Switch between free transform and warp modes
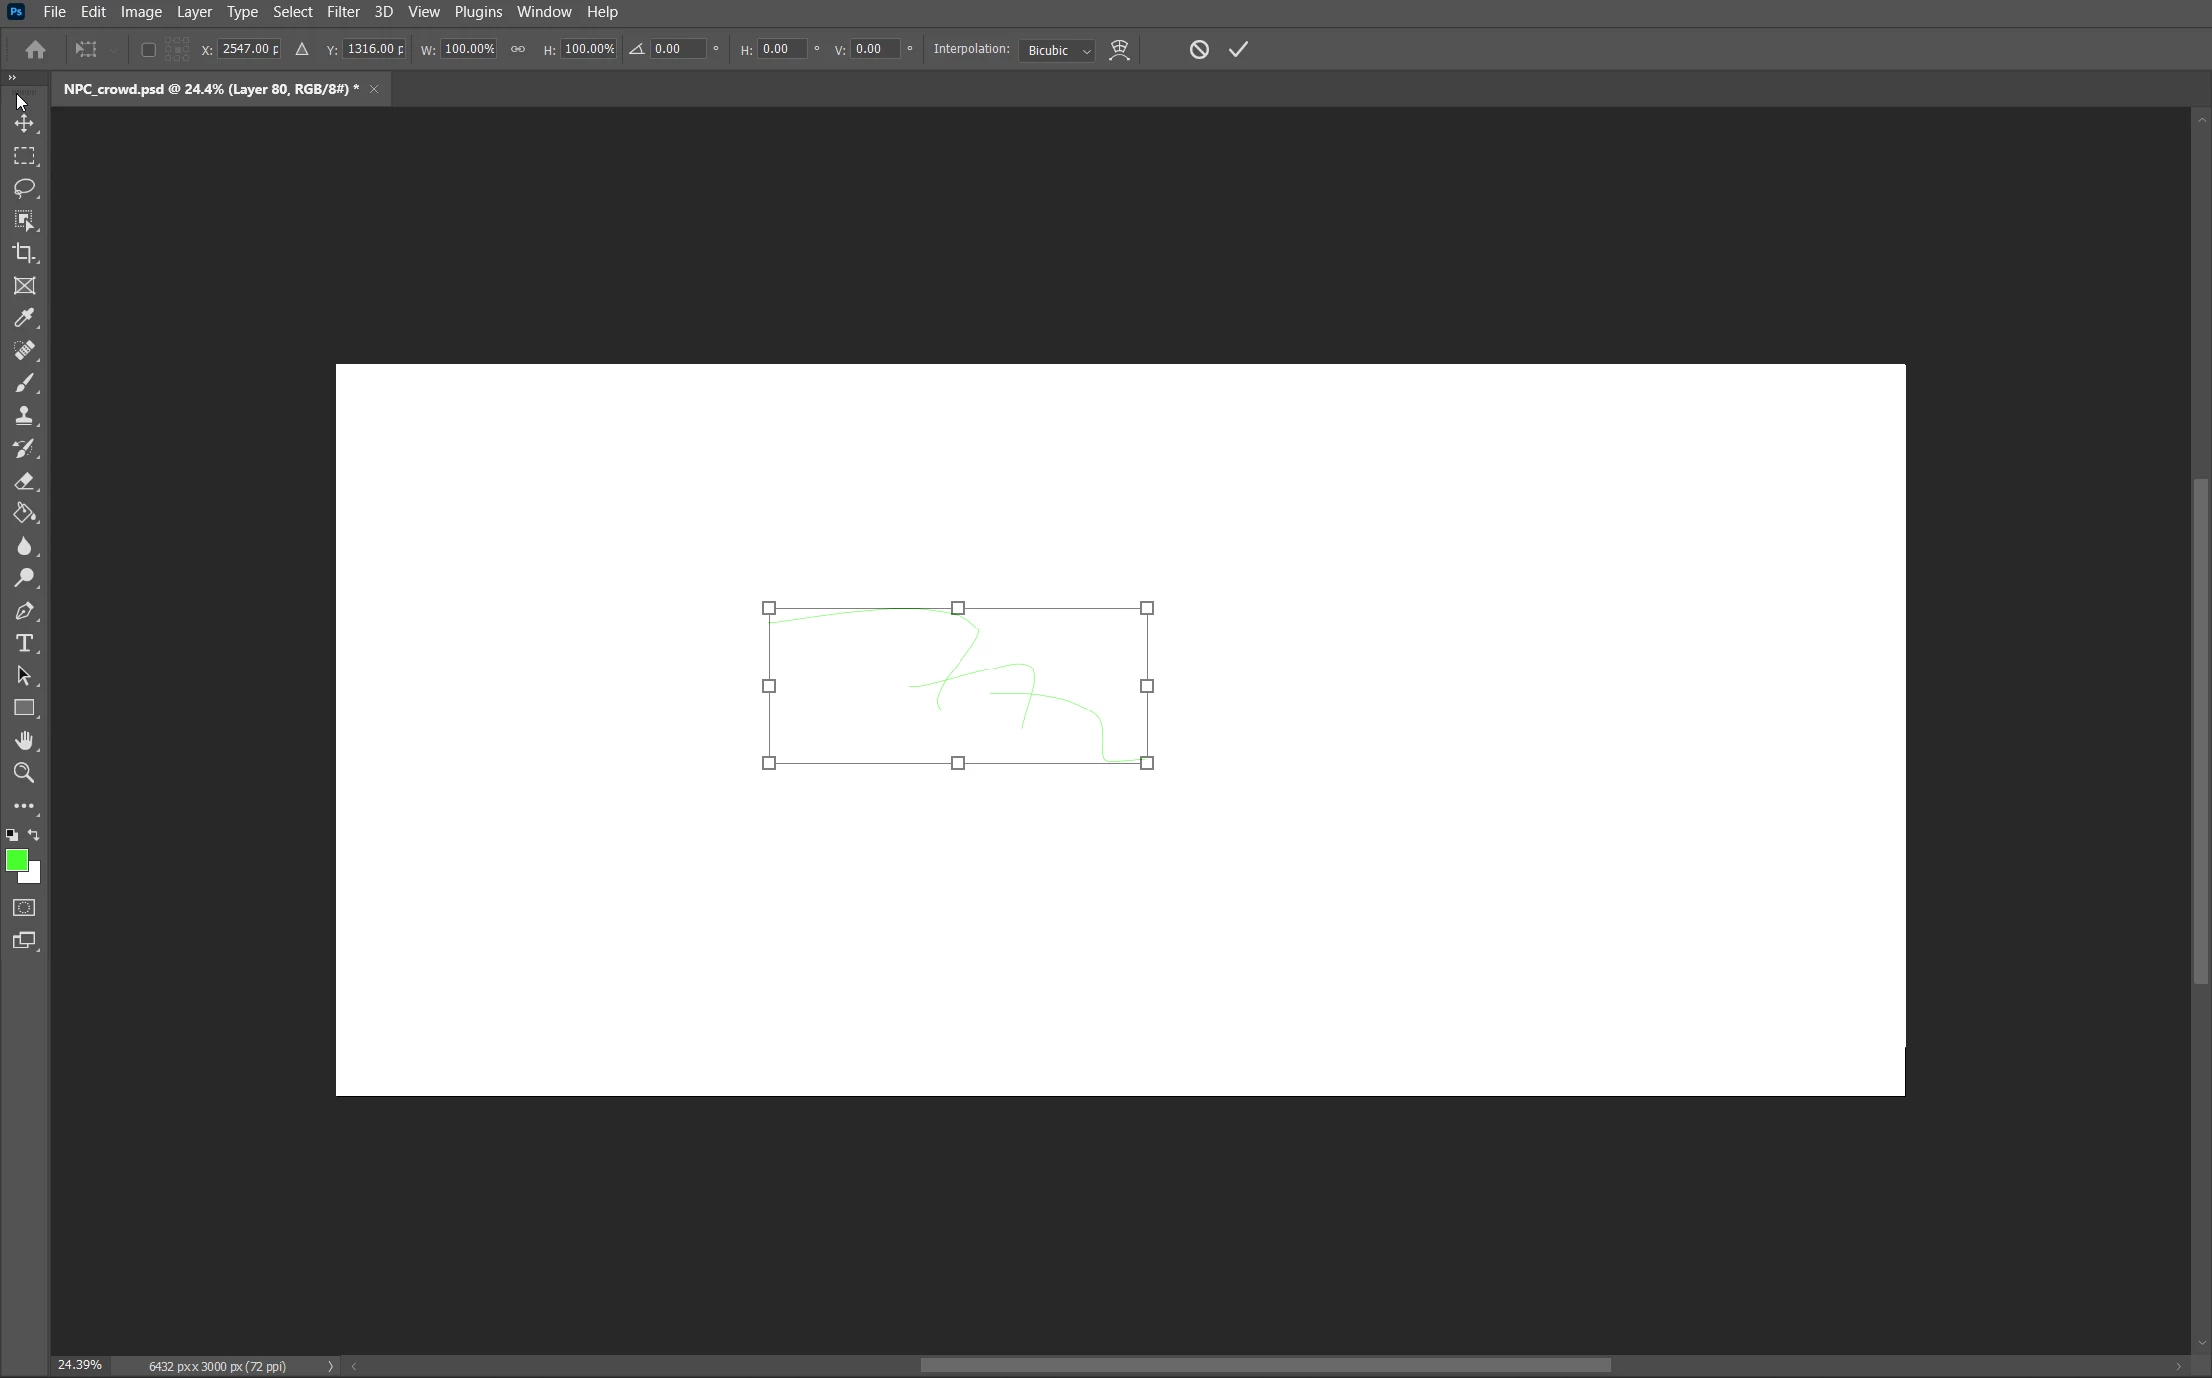2212x1378 pixels. click(1119, 50)
